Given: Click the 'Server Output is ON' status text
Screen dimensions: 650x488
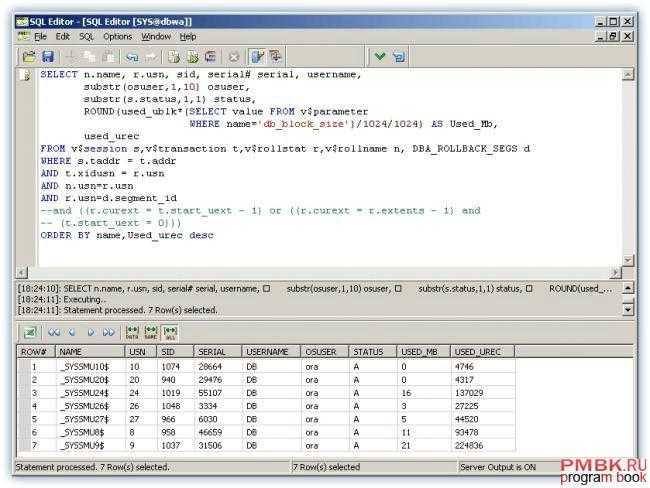Looking at the screenshot, I should tap(498, 467).
